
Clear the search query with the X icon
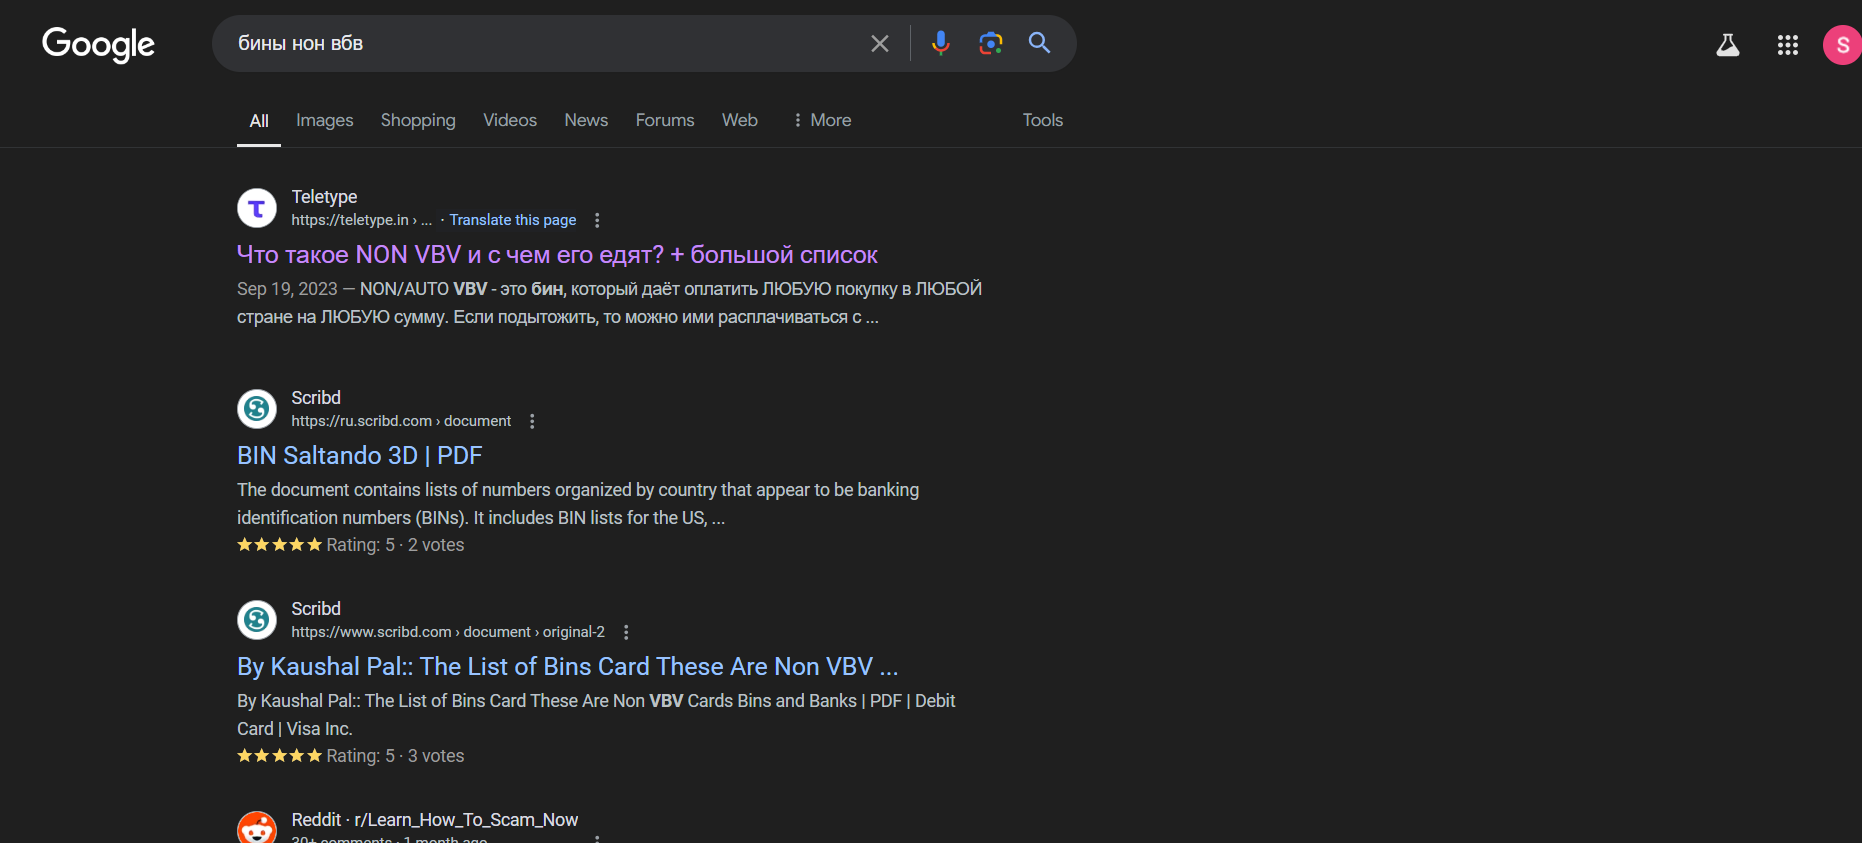coord(880,43)
